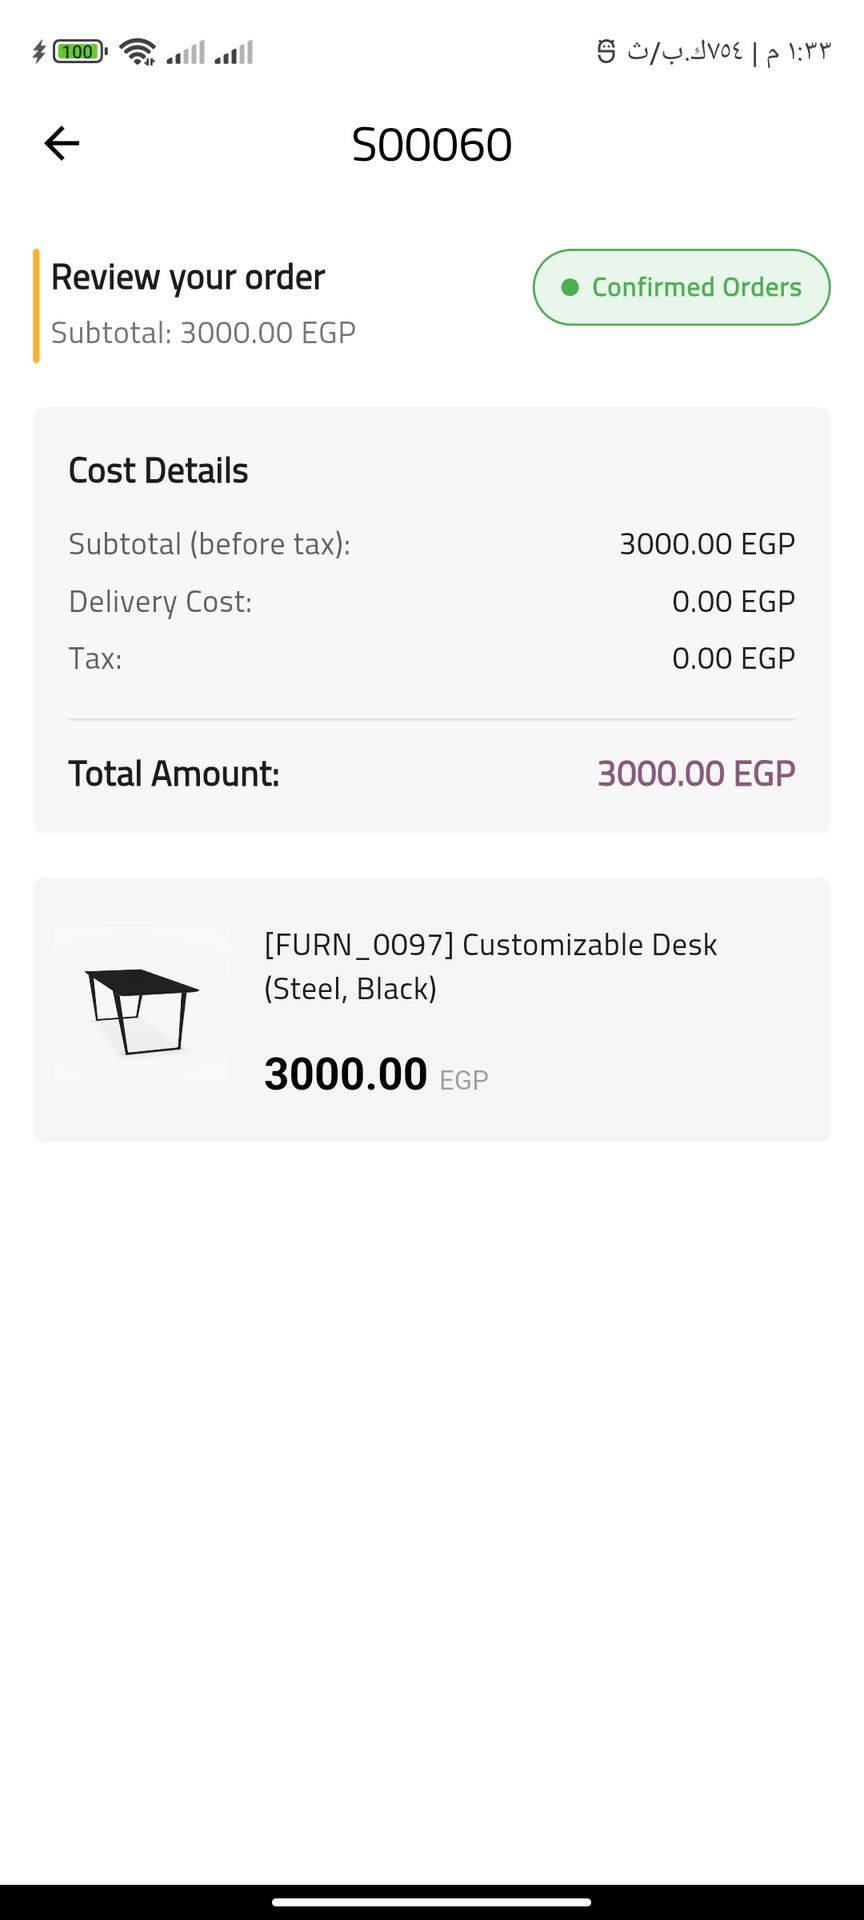Tap the Subtotal (before tax) label

(x=209, y=544)
